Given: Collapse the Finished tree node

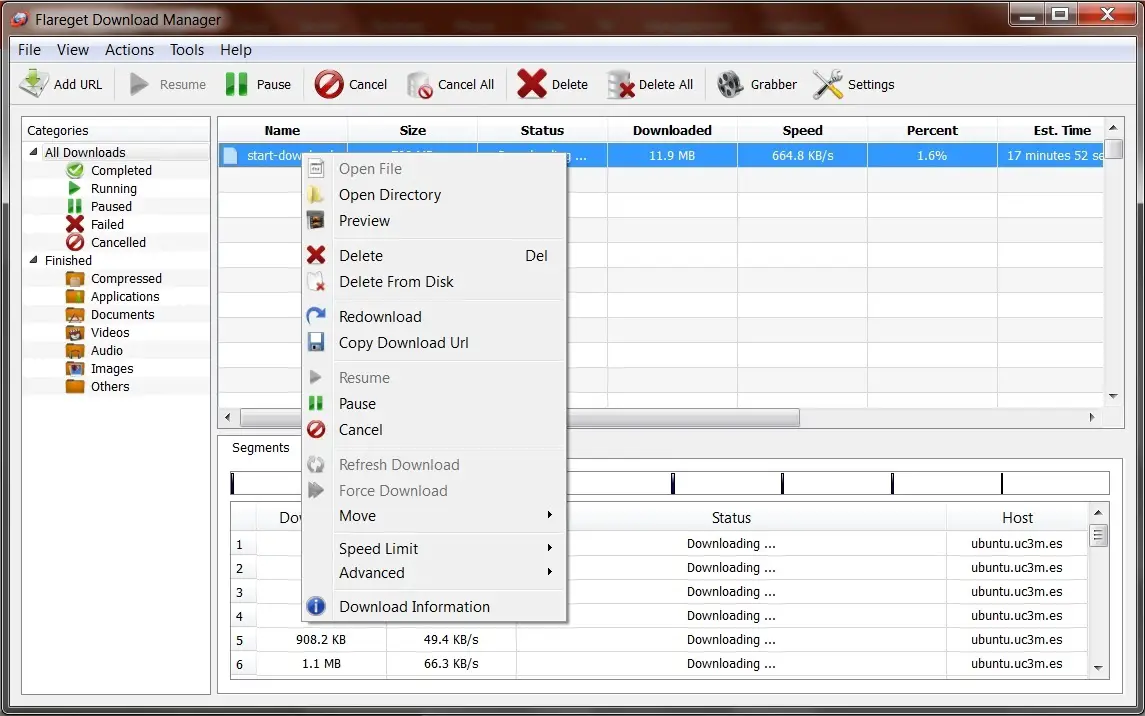Looking at the screenshot, I should click(34, 260).
